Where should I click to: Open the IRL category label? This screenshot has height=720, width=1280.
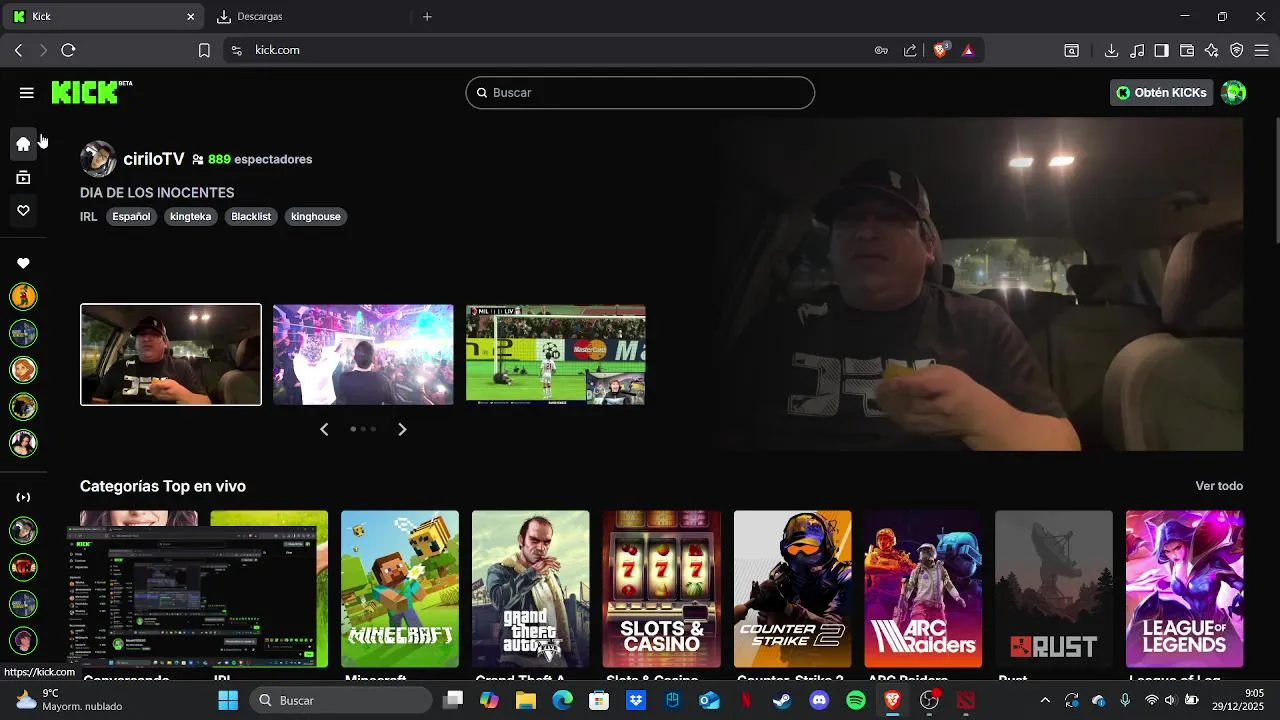tap(89, 216)
